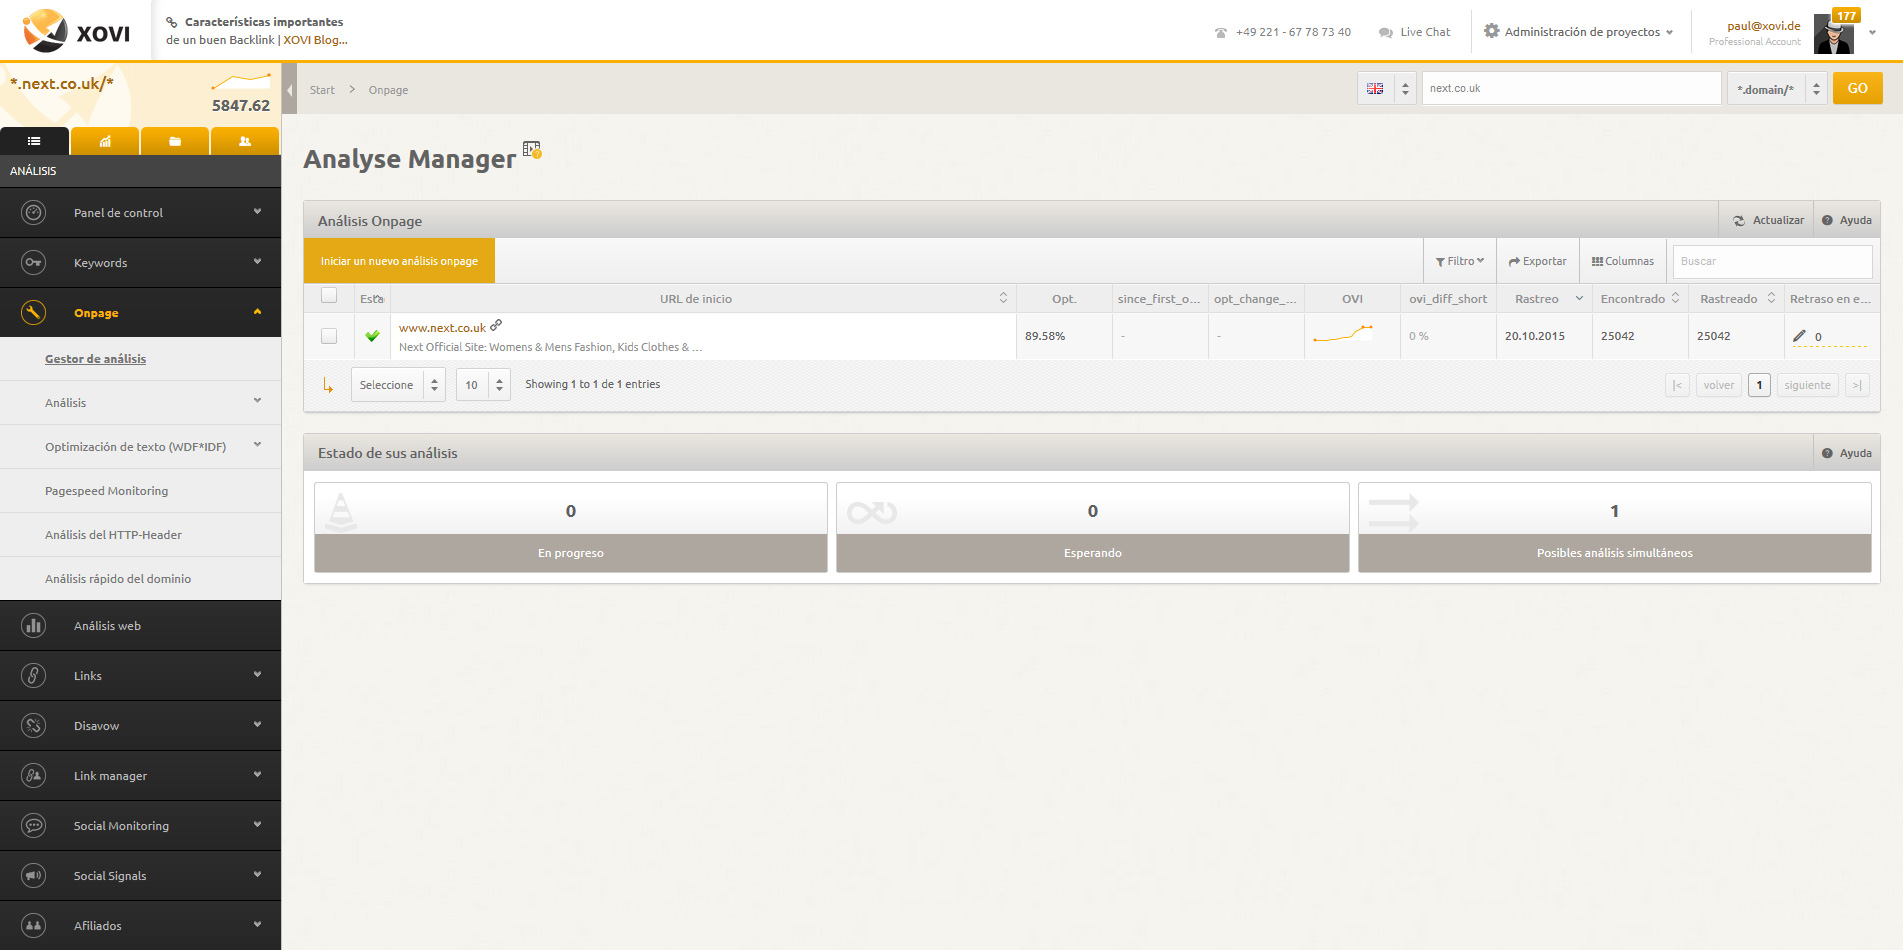This screenshot has width=1903, height=950.
Task: Click the Live Chat link
Action: tap(1414, 32)
